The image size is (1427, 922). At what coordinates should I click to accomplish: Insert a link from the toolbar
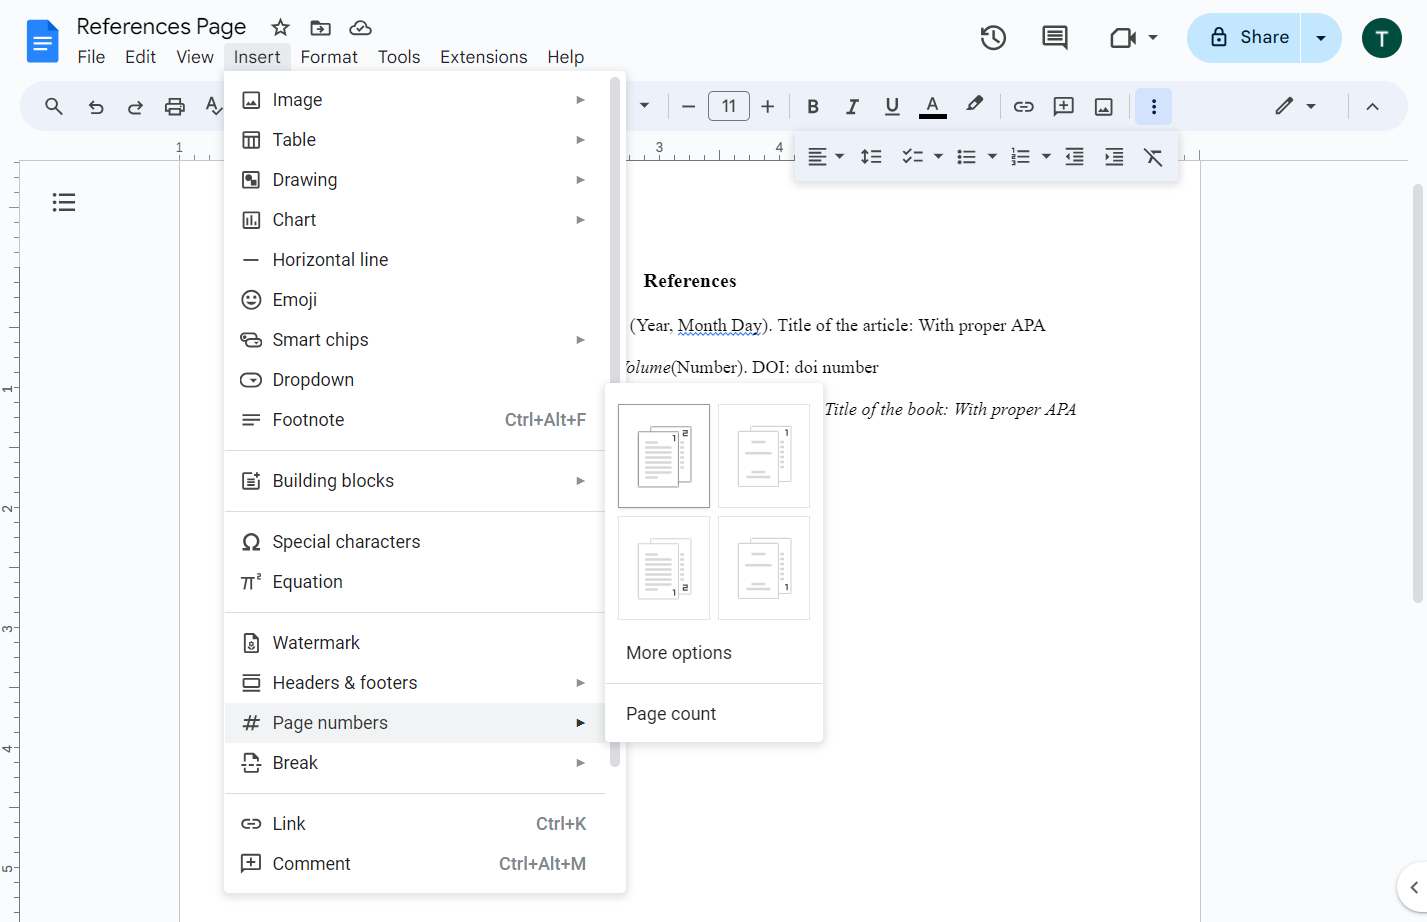click(1023, 106)
